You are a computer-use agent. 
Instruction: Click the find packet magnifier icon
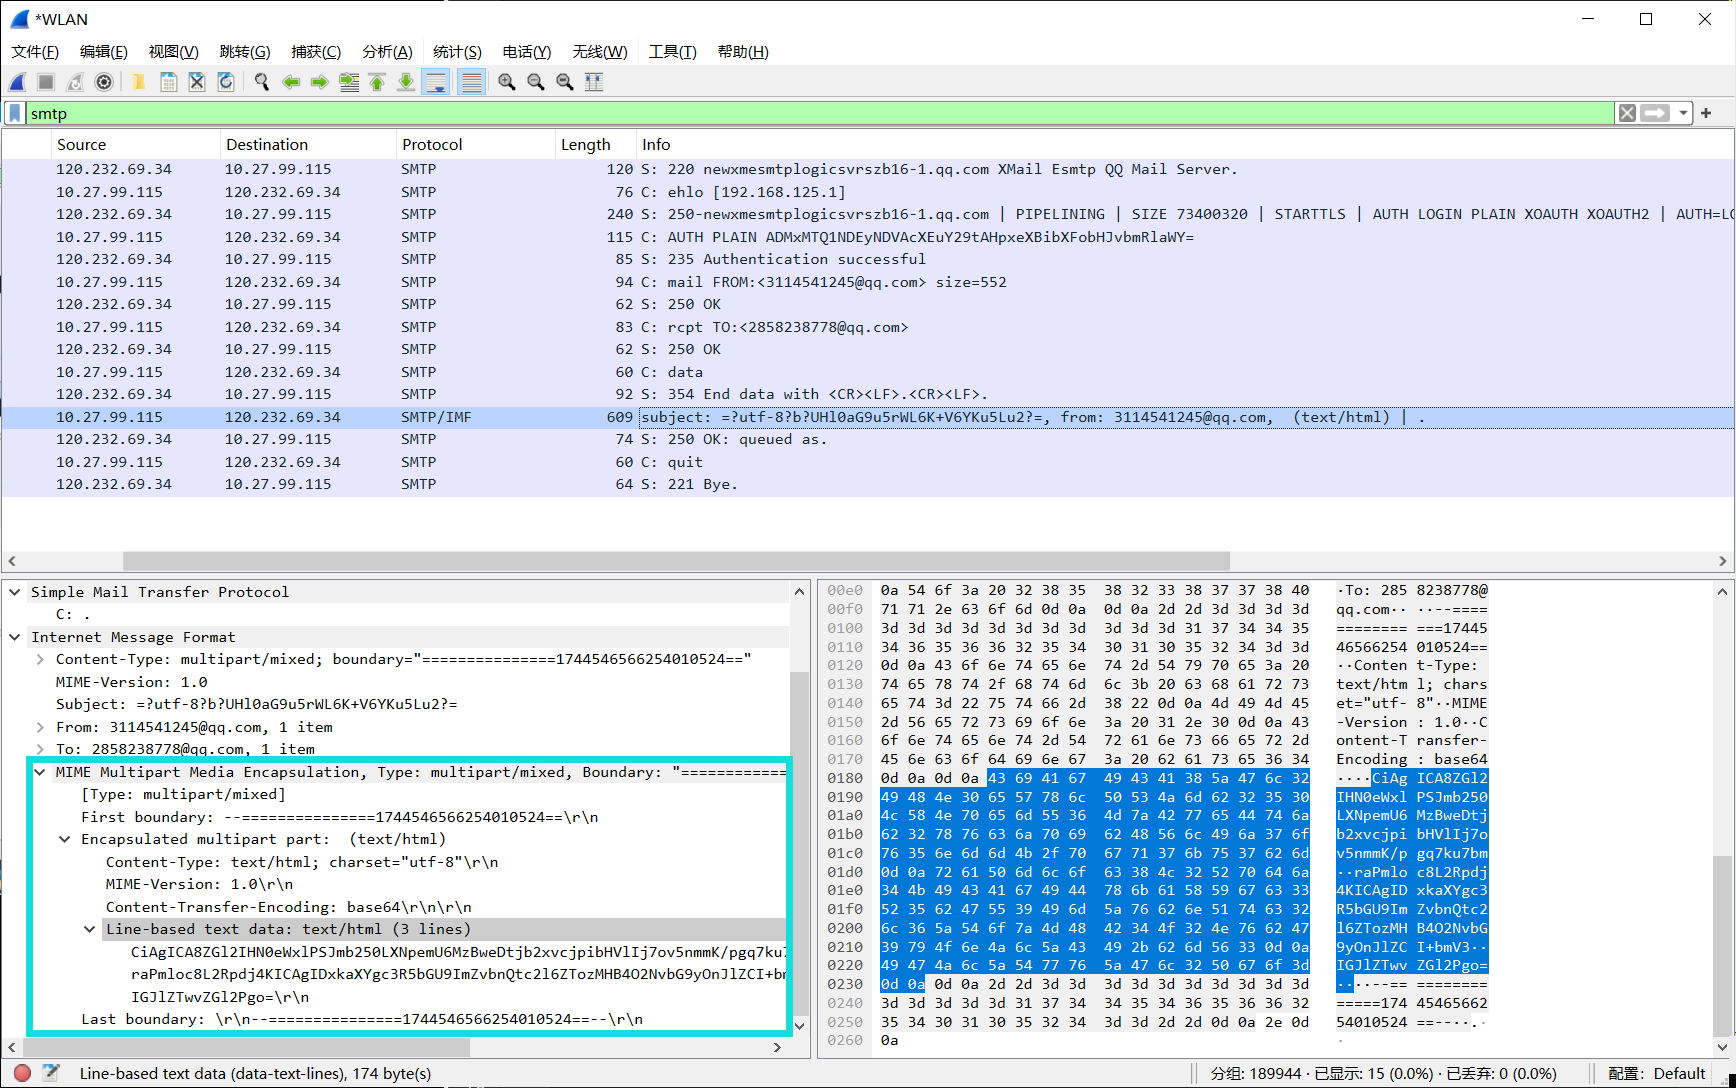pyautogui.click(x=262, y=82)
